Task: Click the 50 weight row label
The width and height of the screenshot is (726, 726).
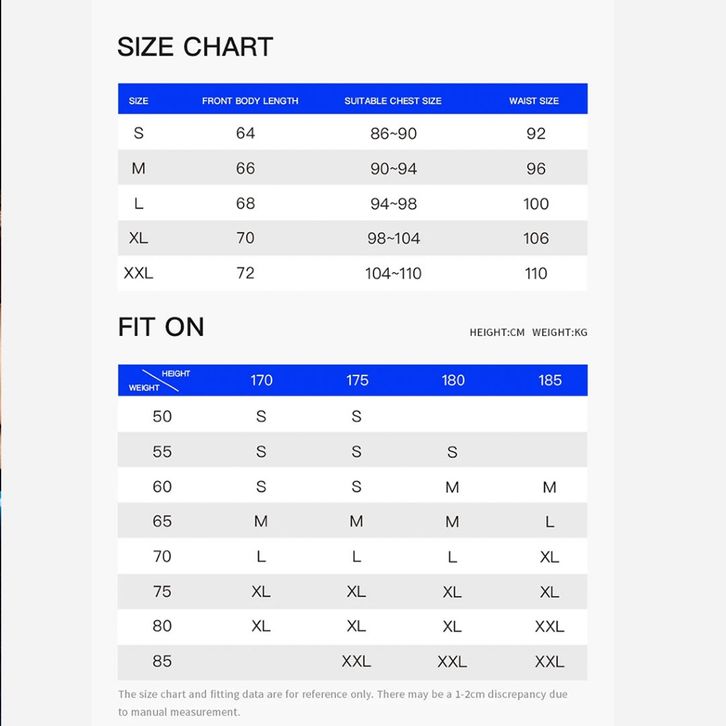Action: tap(162, 416)
